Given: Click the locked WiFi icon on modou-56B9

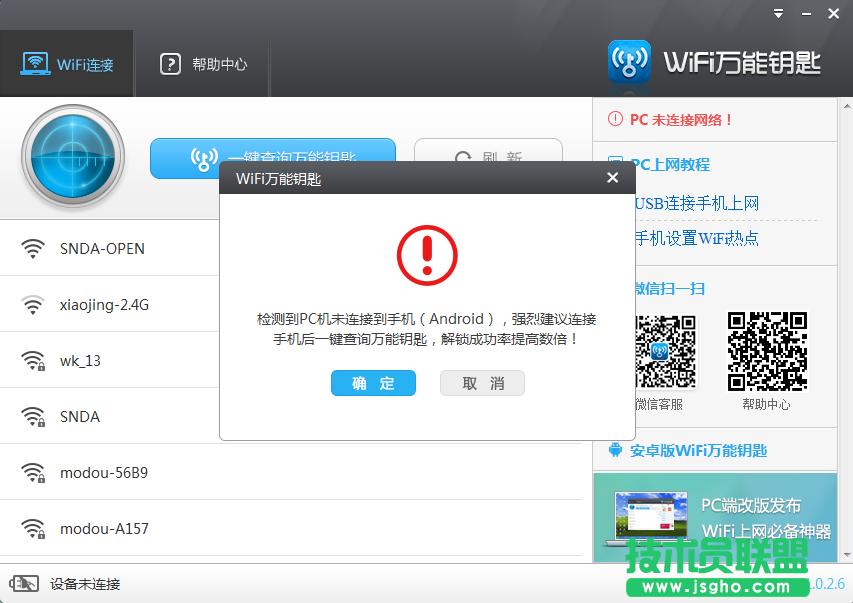Looking at the screenshot, I should [33, 472].
